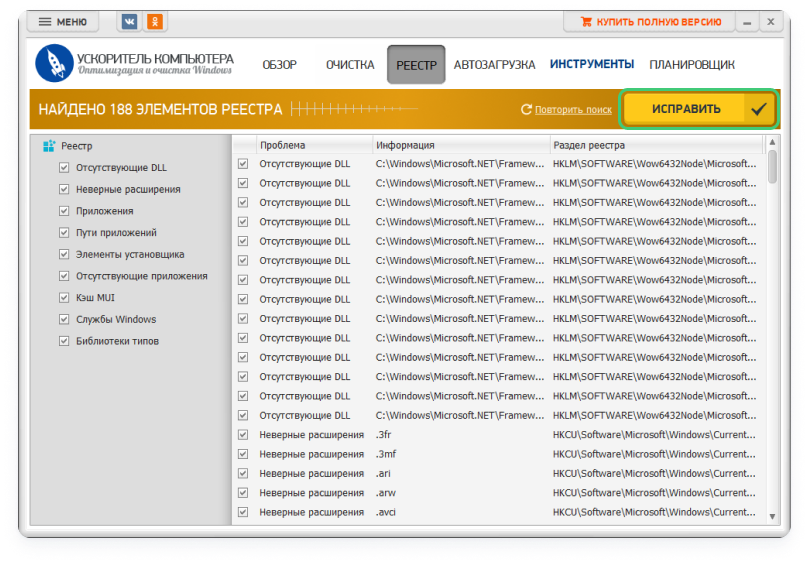Click the scrollbar up arrow
Viewport: 809px width, 564px height.
[772, 142]
